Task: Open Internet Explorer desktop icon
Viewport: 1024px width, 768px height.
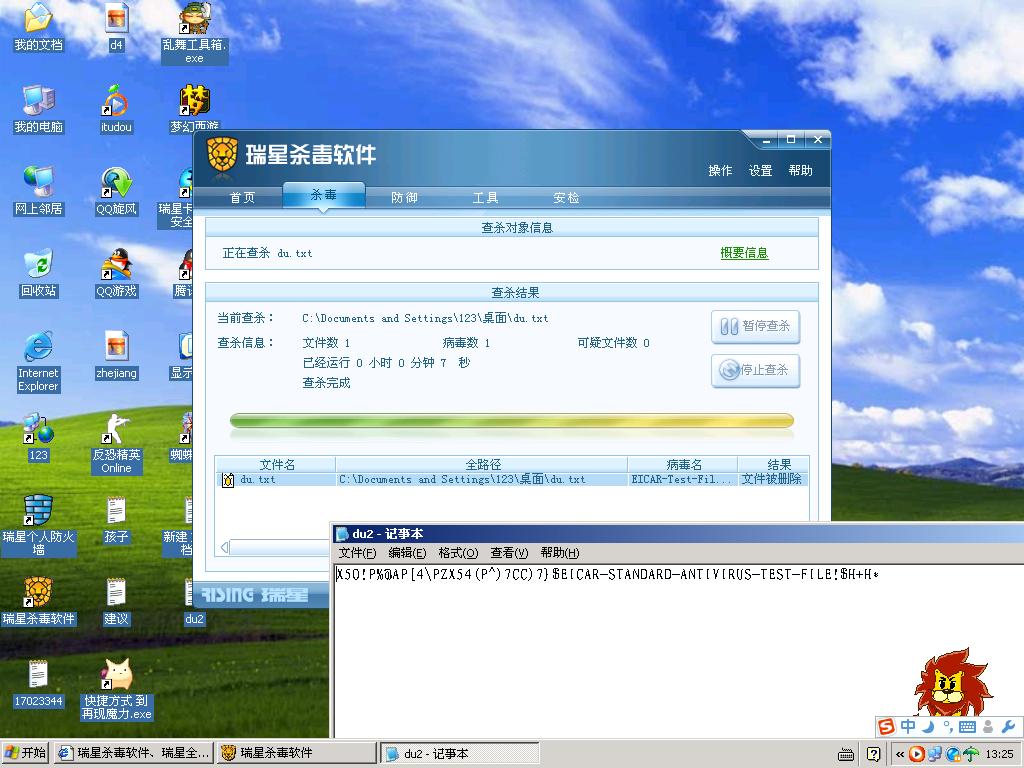Action: coord(39,361)
